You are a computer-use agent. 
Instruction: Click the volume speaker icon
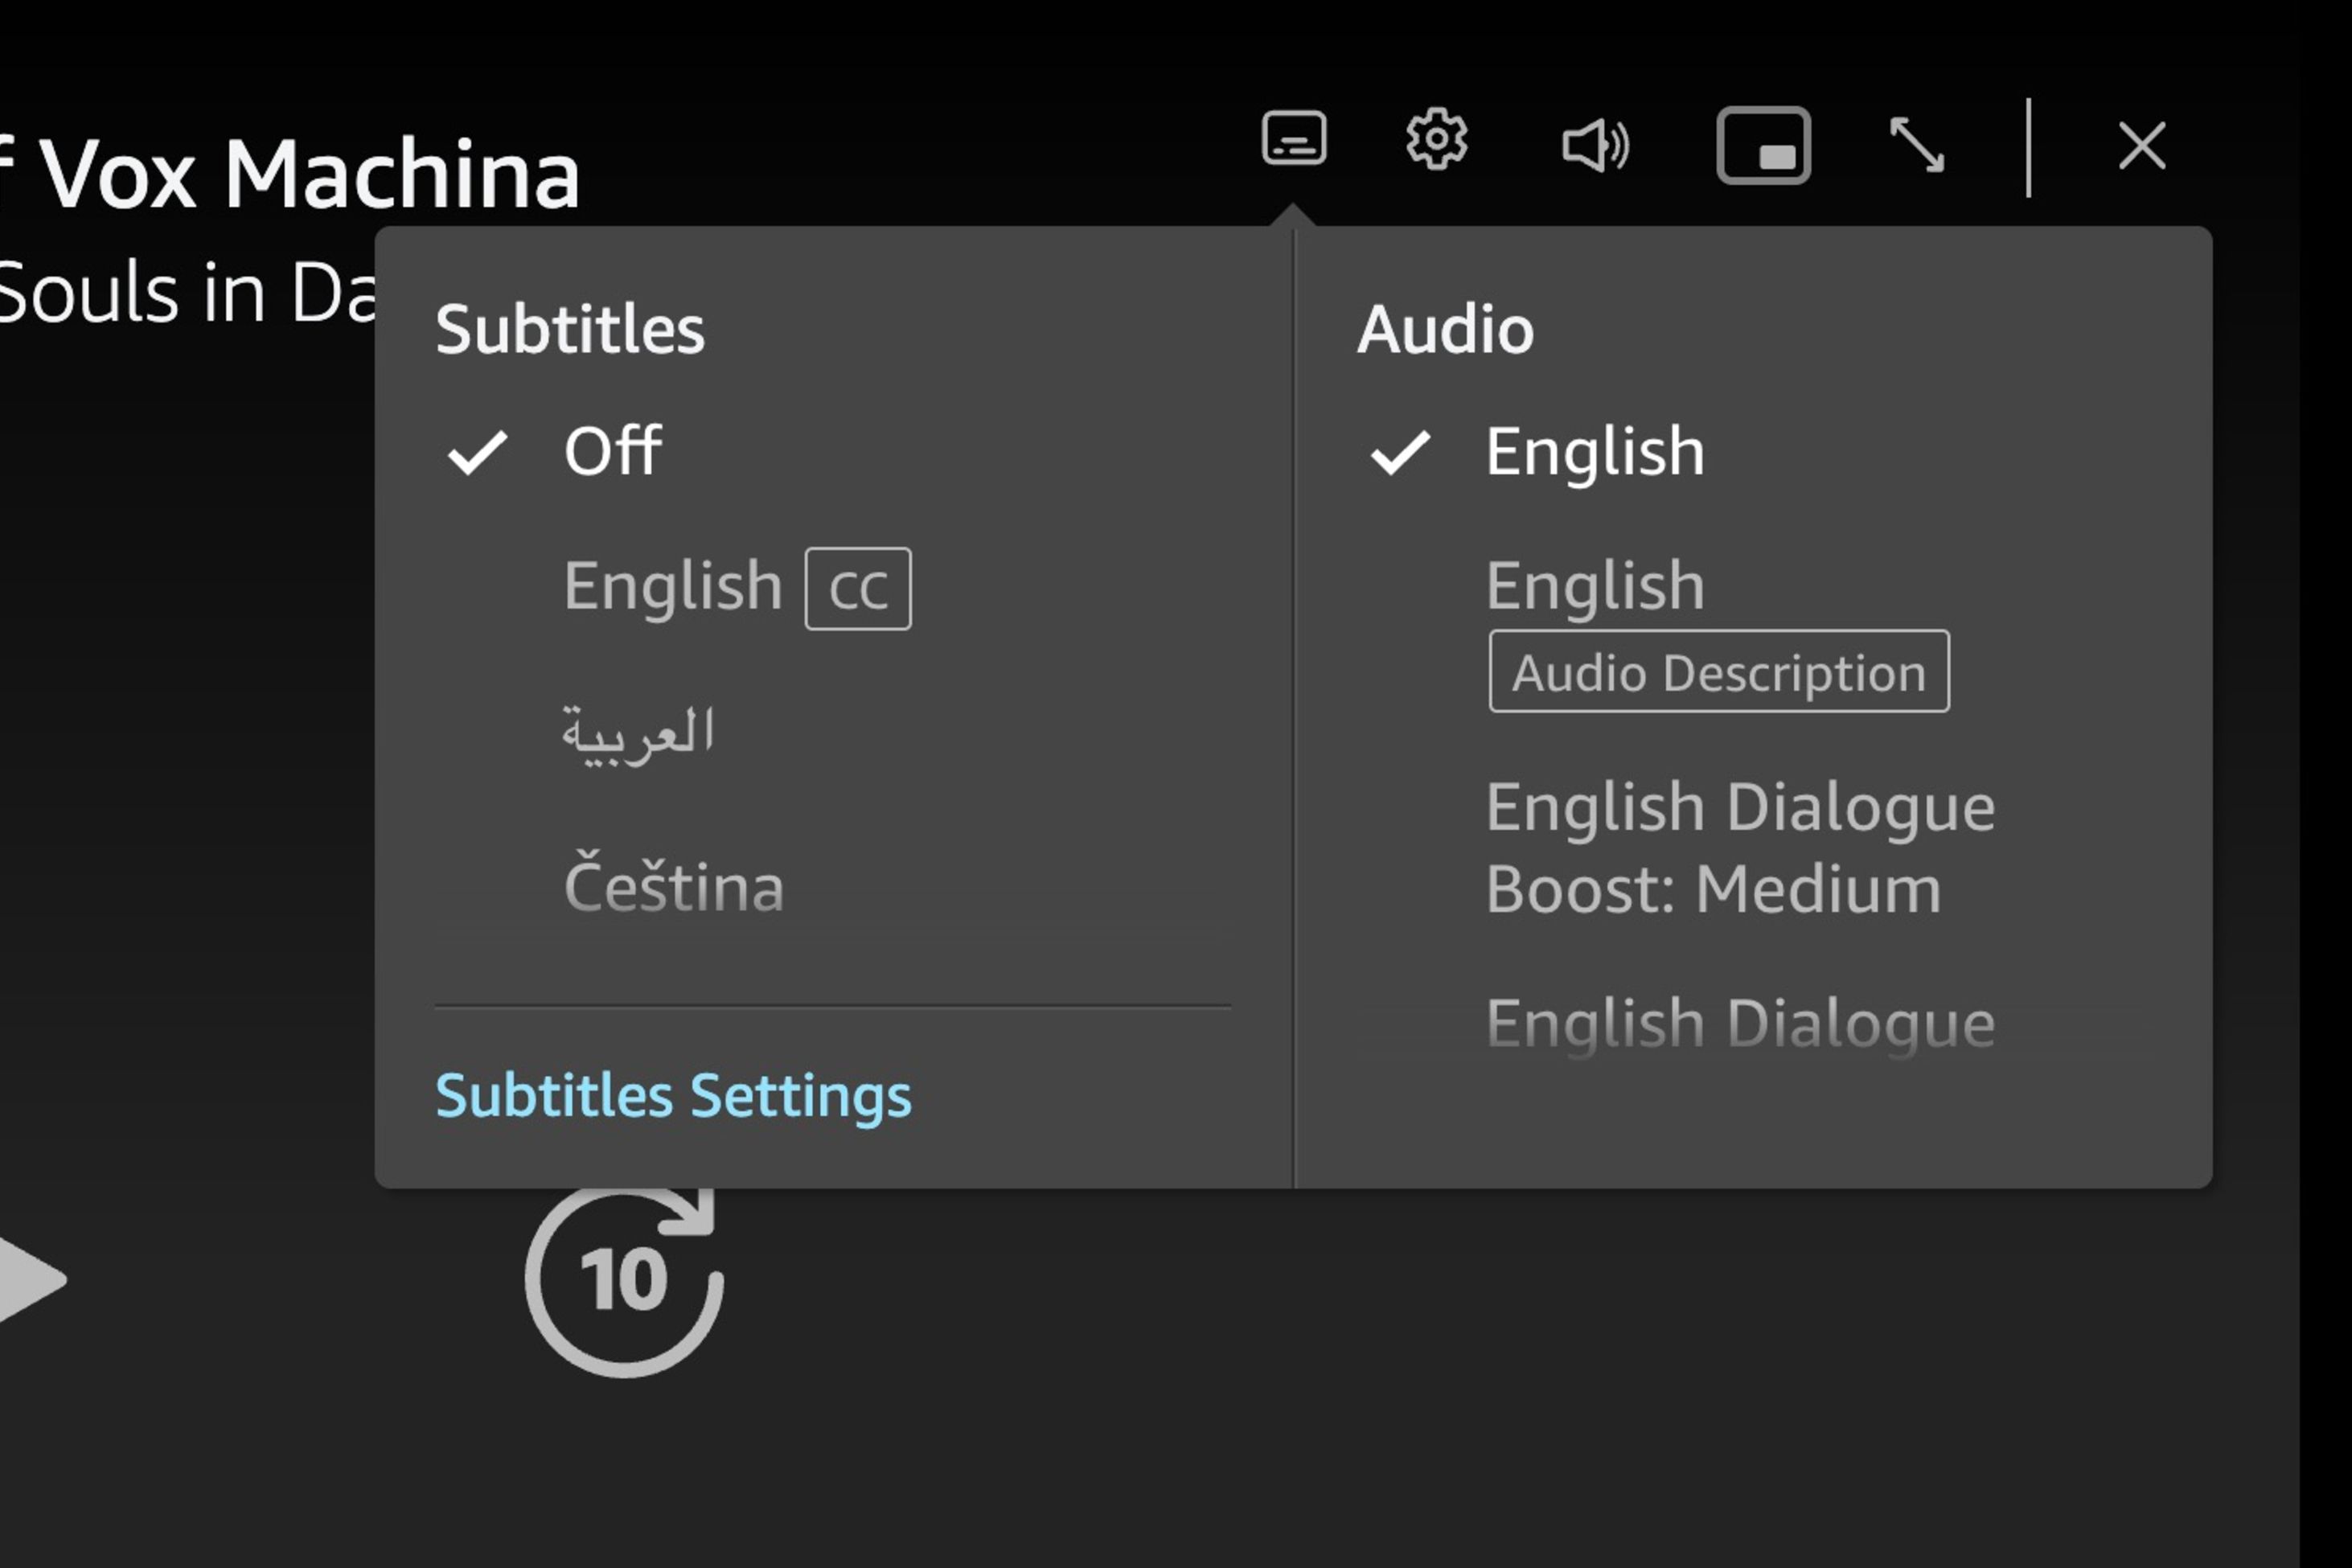tap(1595, 145)
